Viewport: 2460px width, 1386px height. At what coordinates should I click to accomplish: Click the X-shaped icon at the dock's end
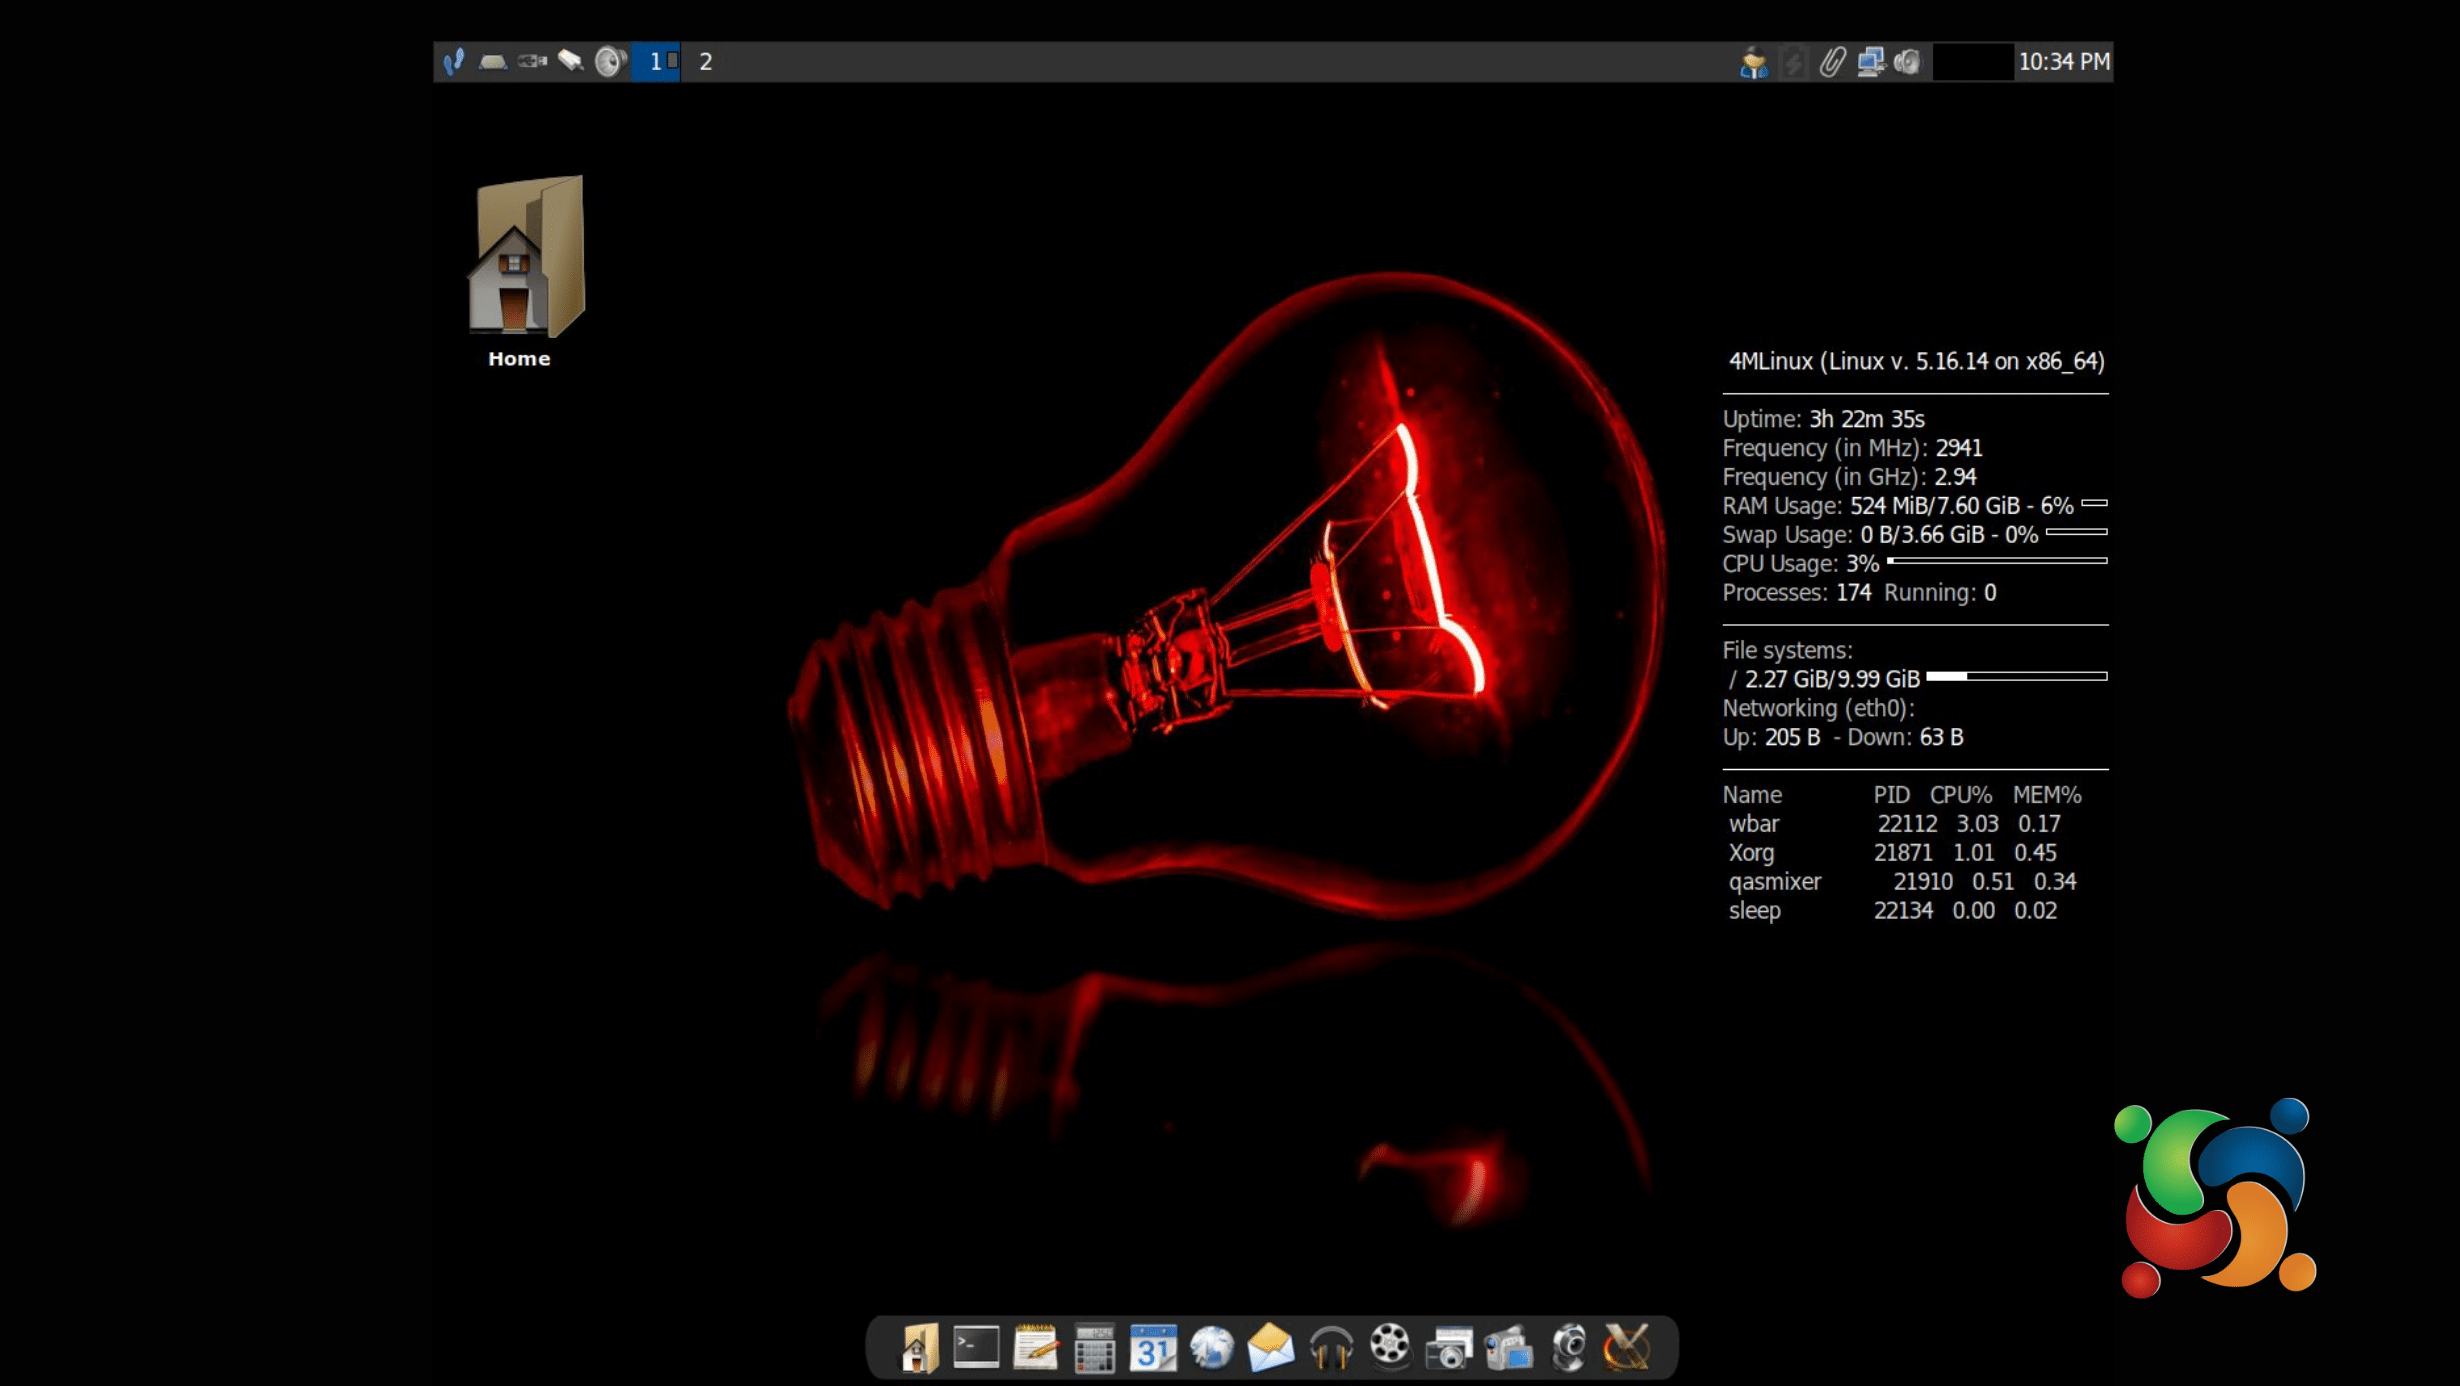click(x=1627, y=1348)
